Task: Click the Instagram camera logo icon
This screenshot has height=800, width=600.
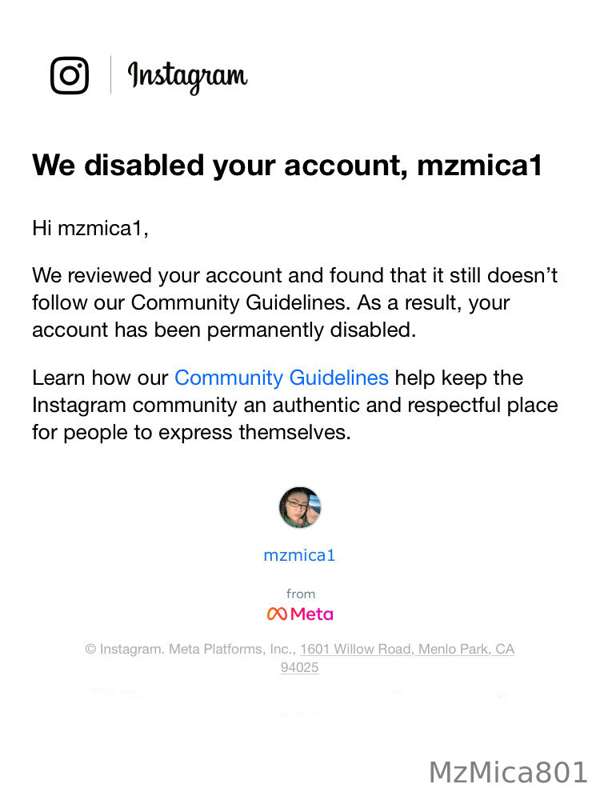Action: pyautogui.click(x=69, y=76)
